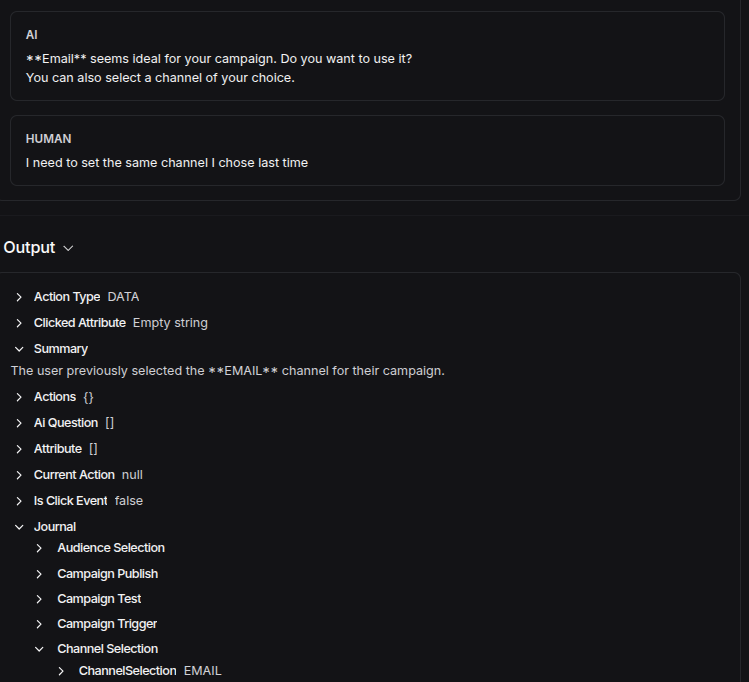Expand the Current Action row
Screen dimensions: 749x682
pos(19,475)
